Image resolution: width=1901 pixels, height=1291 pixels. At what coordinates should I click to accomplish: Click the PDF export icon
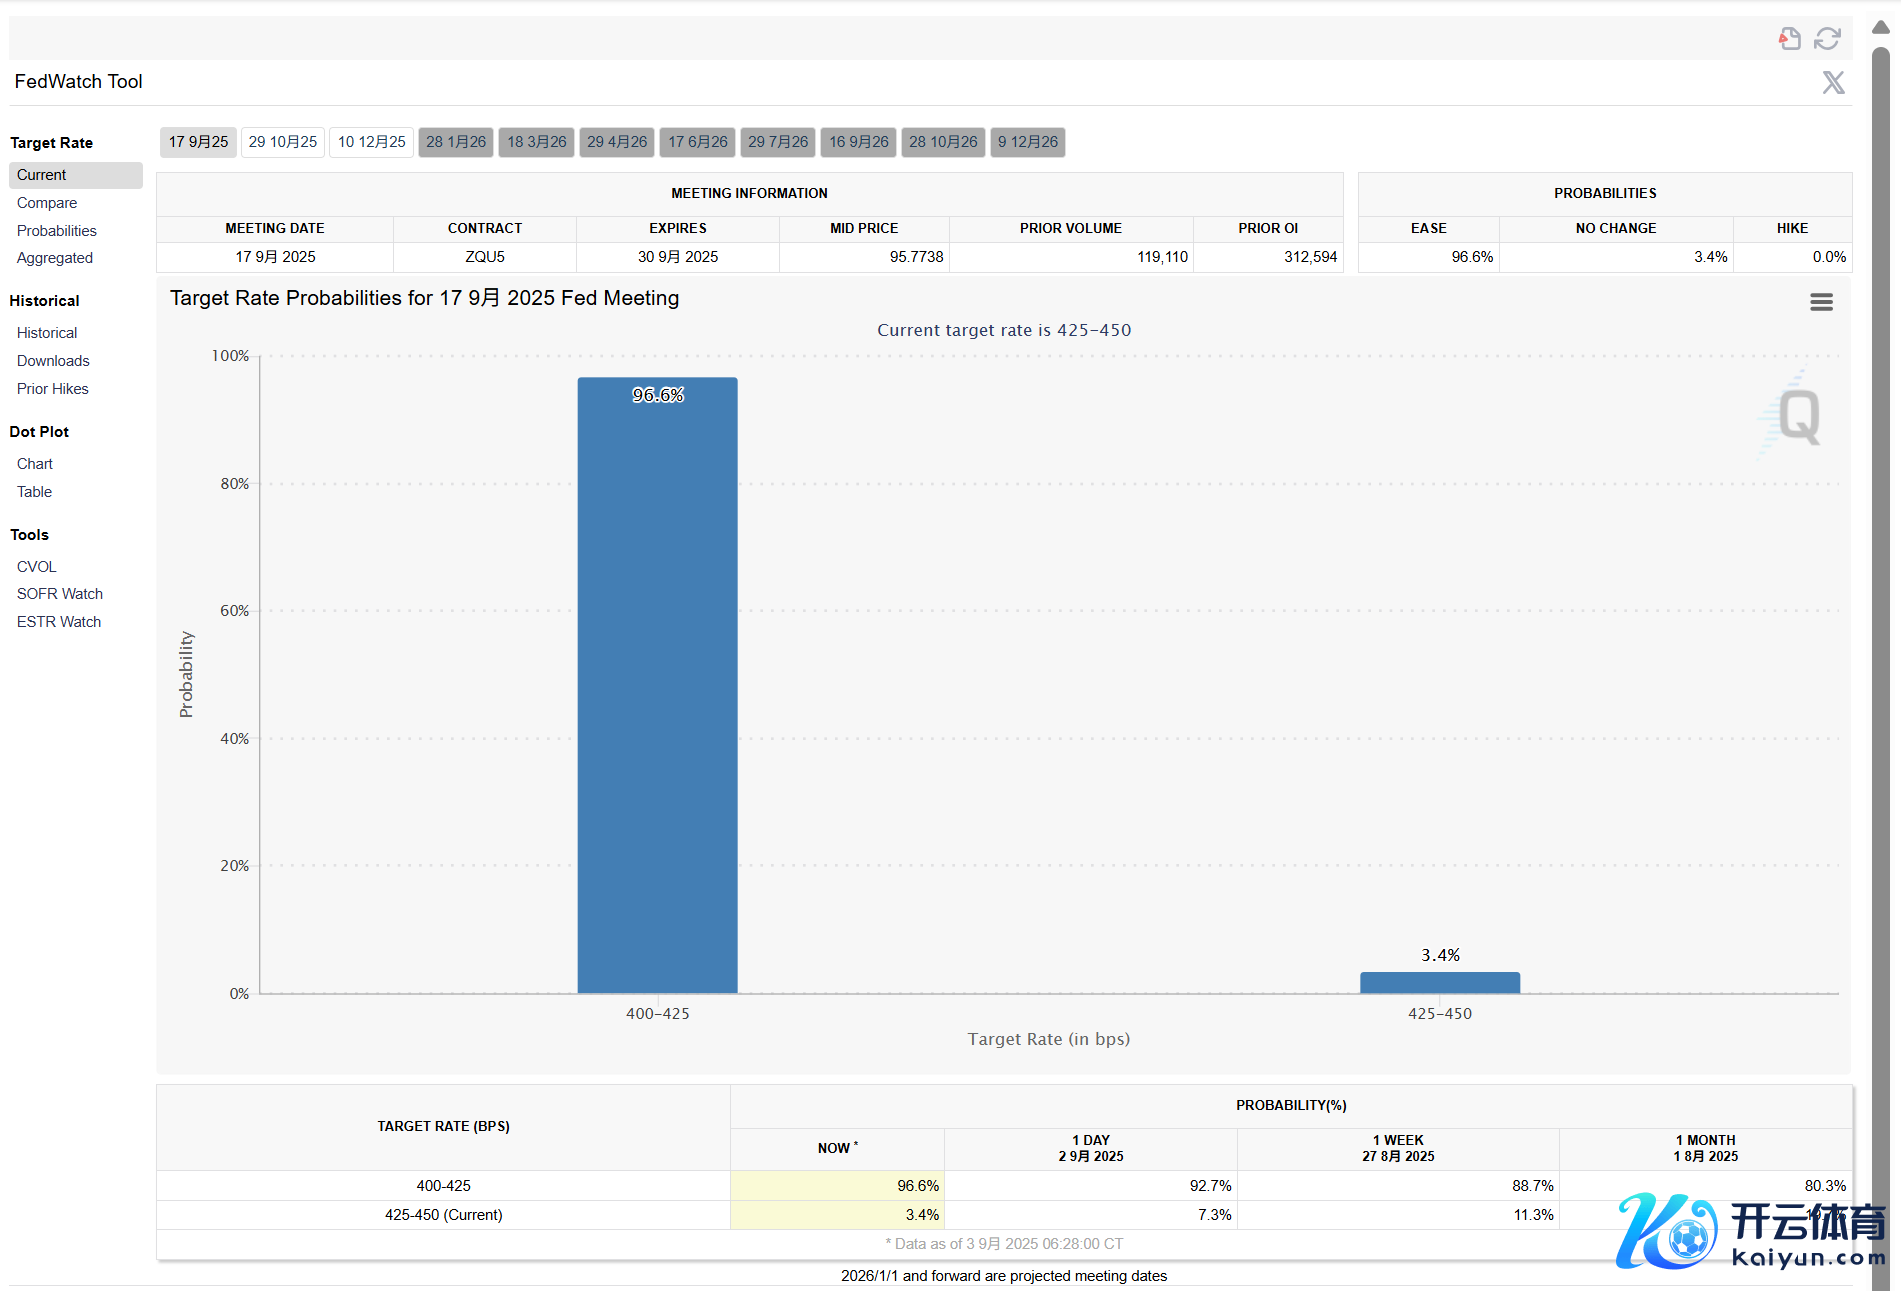pos(1789,39)
